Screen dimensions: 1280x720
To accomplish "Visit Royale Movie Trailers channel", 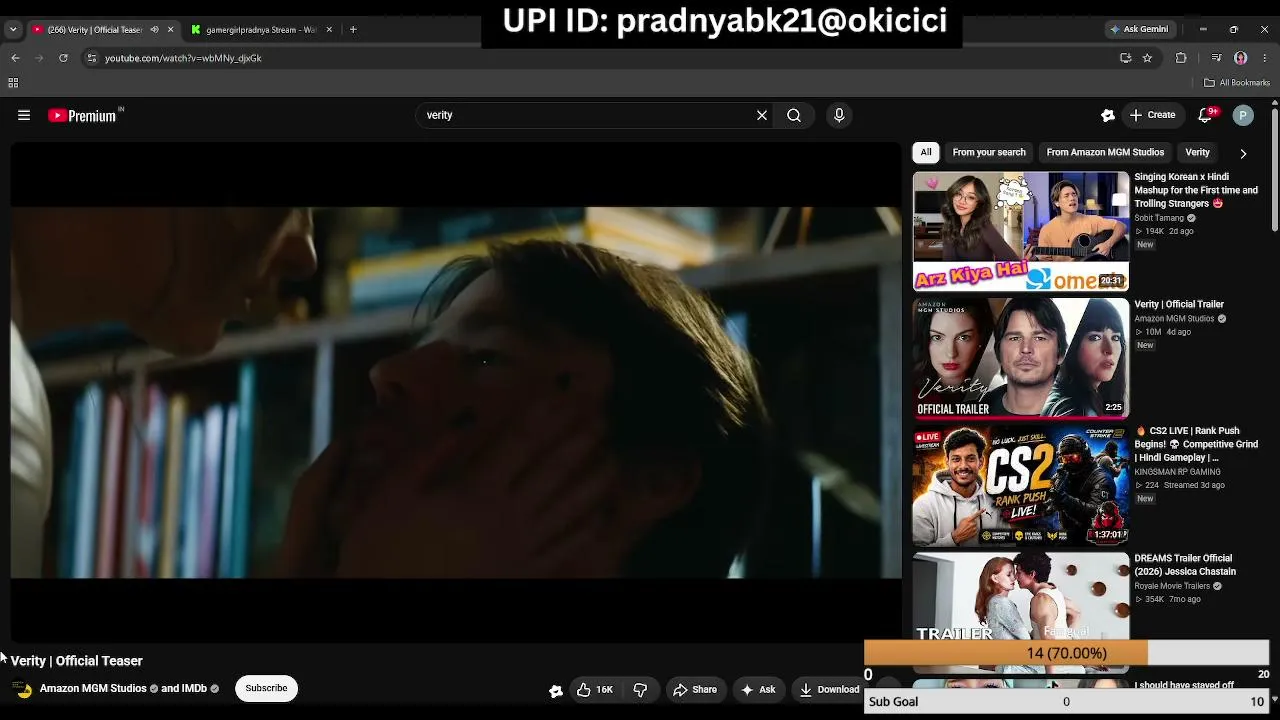I will (x=1172, y=586).
